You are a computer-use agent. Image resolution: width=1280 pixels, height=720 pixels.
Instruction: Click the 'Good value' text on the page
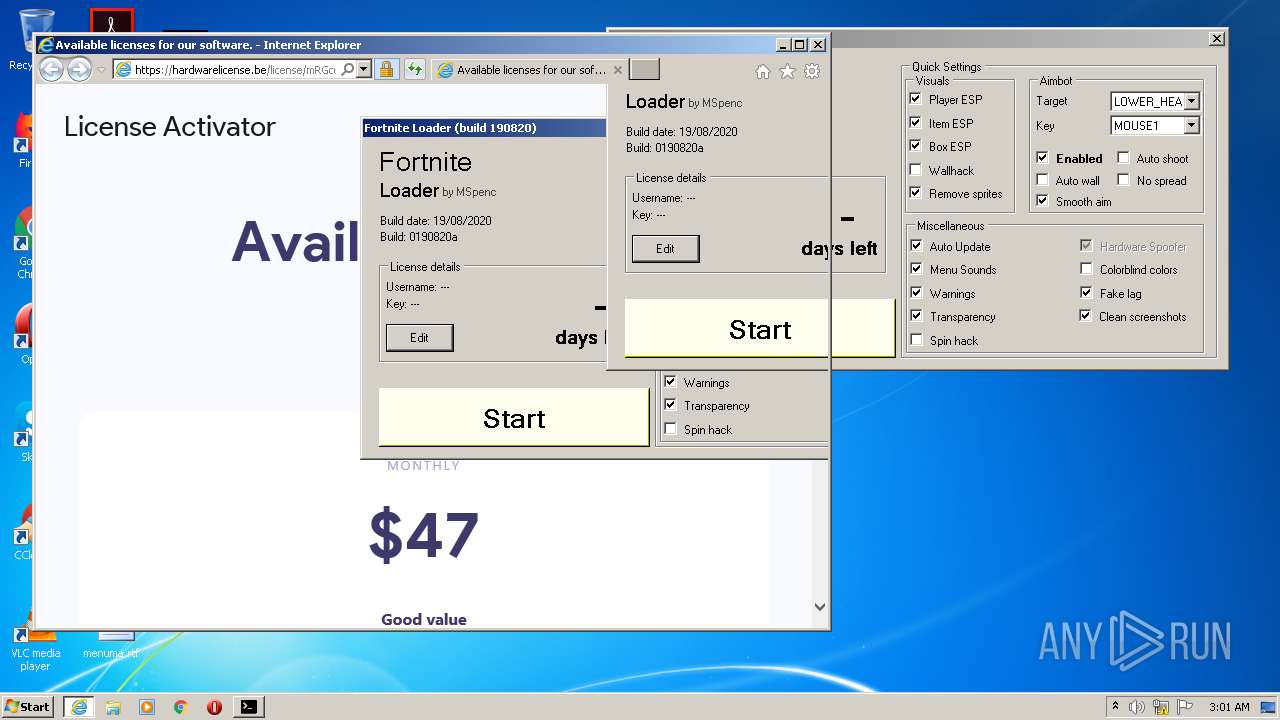[424, 620]
